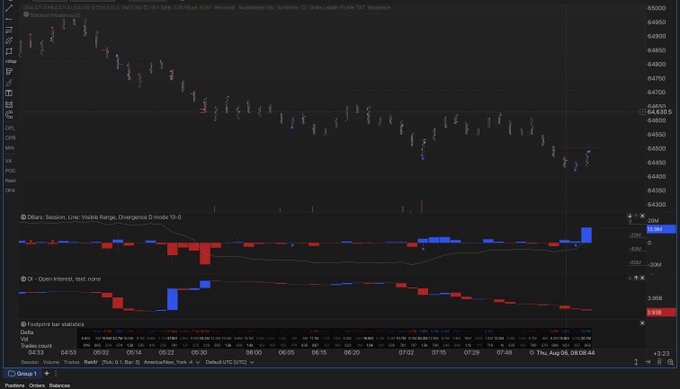Click the Delta row label
The width and height of the screenshot is (680, 389).
(27, 332)
